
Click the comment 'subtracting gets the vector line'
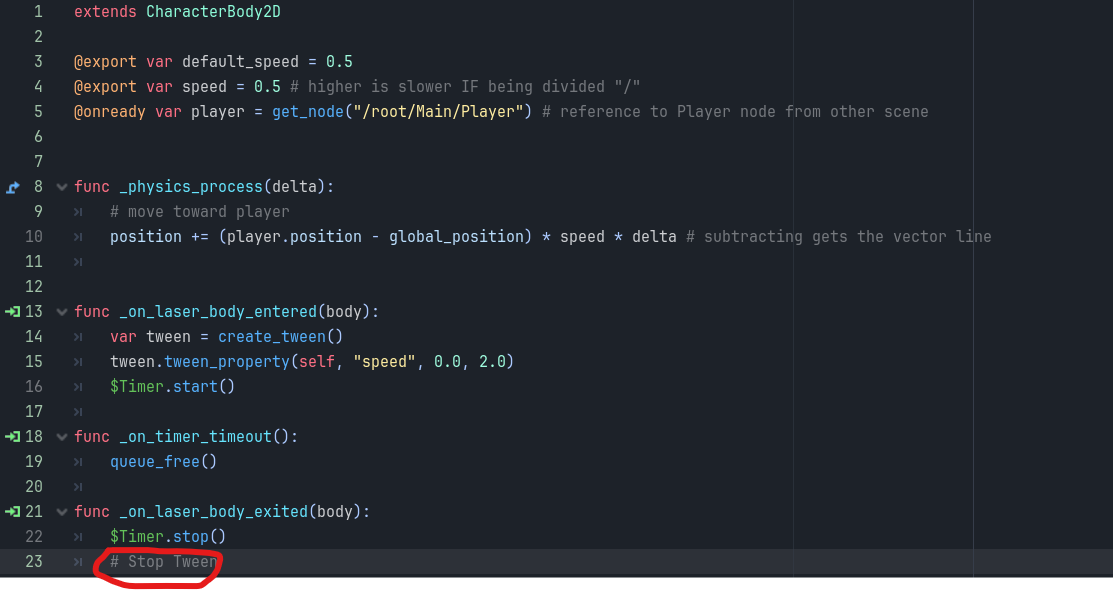click(848, 236)
